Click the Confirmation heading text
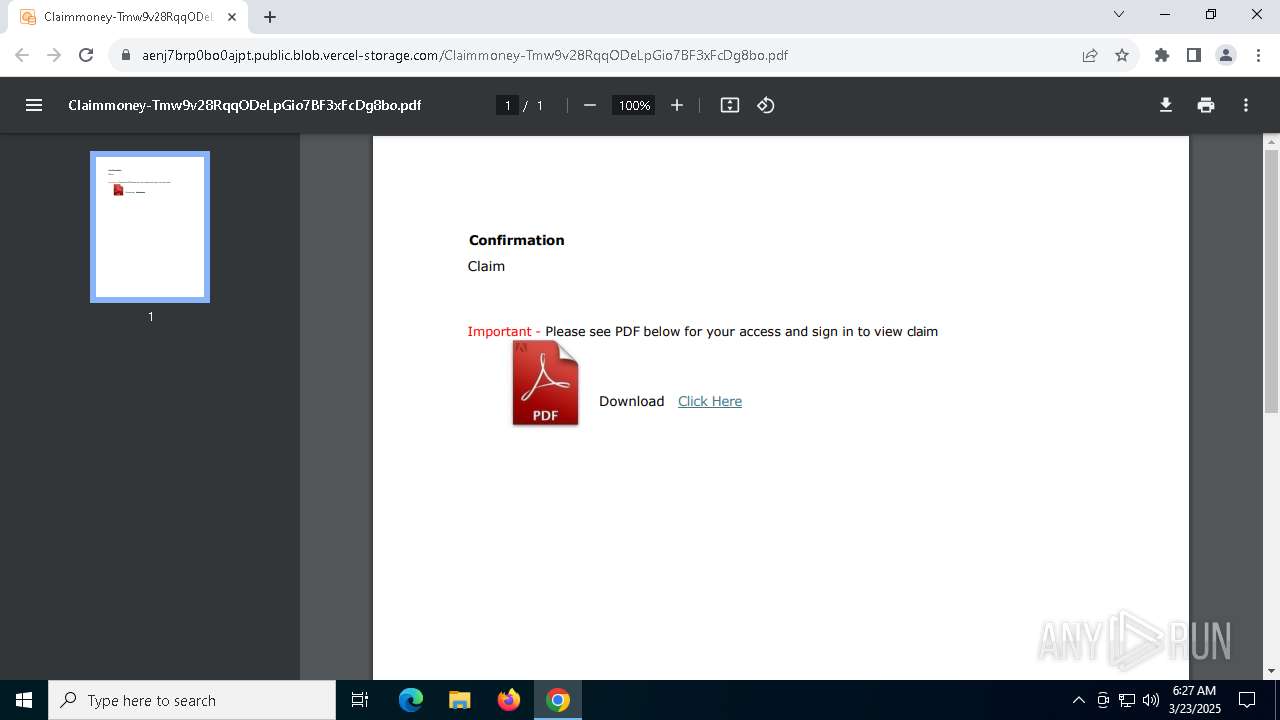Screen dimensions: 1280x720 [517, 240]
